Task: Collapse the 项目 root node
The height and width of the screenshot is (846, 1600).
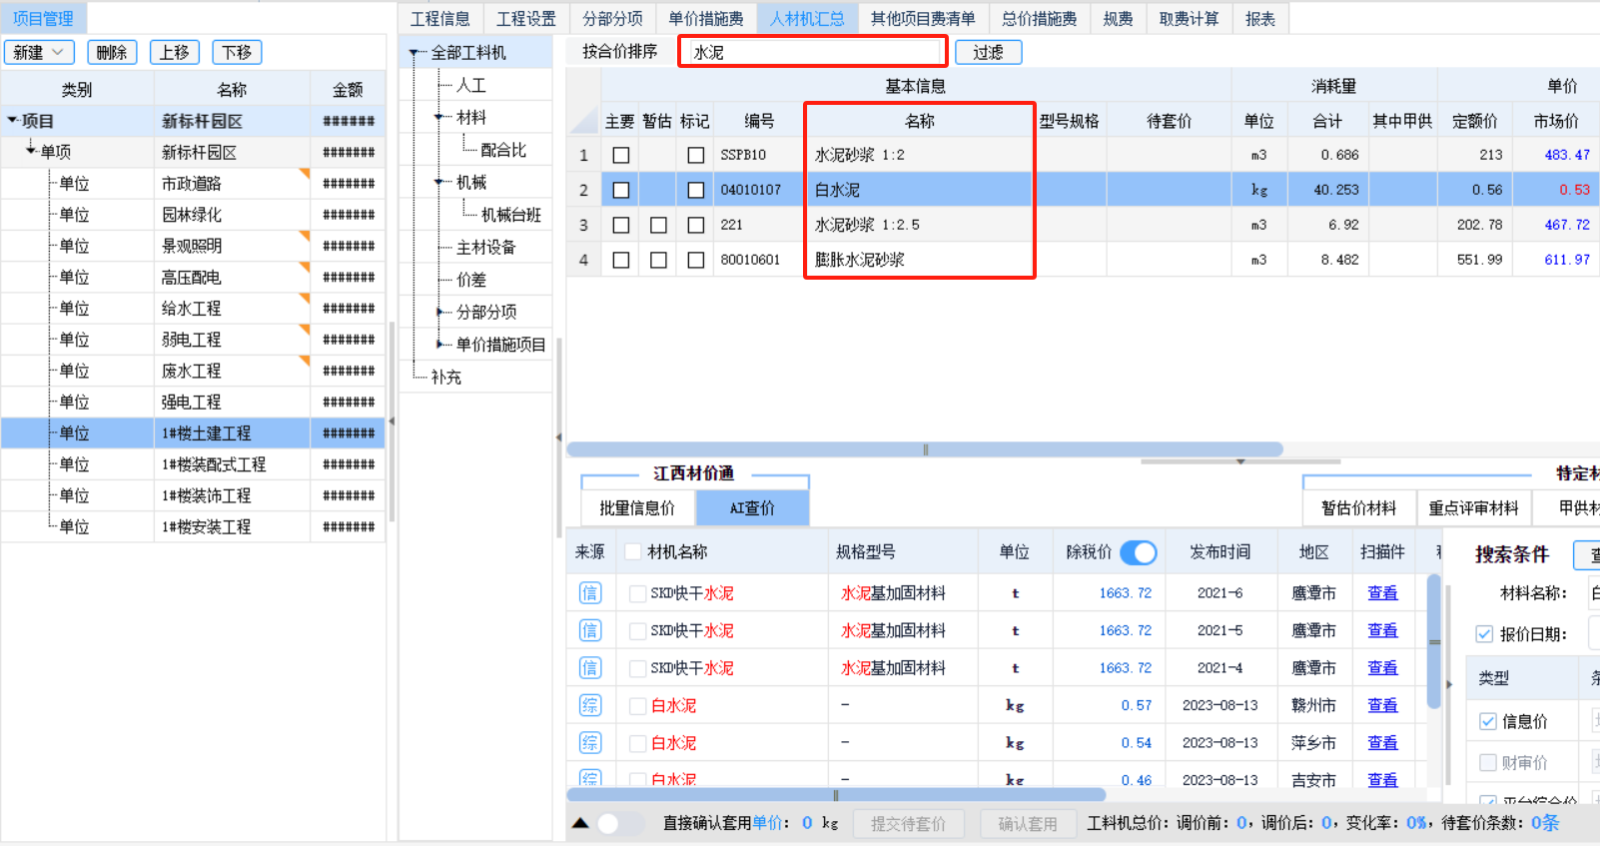Action: (12, 121)
